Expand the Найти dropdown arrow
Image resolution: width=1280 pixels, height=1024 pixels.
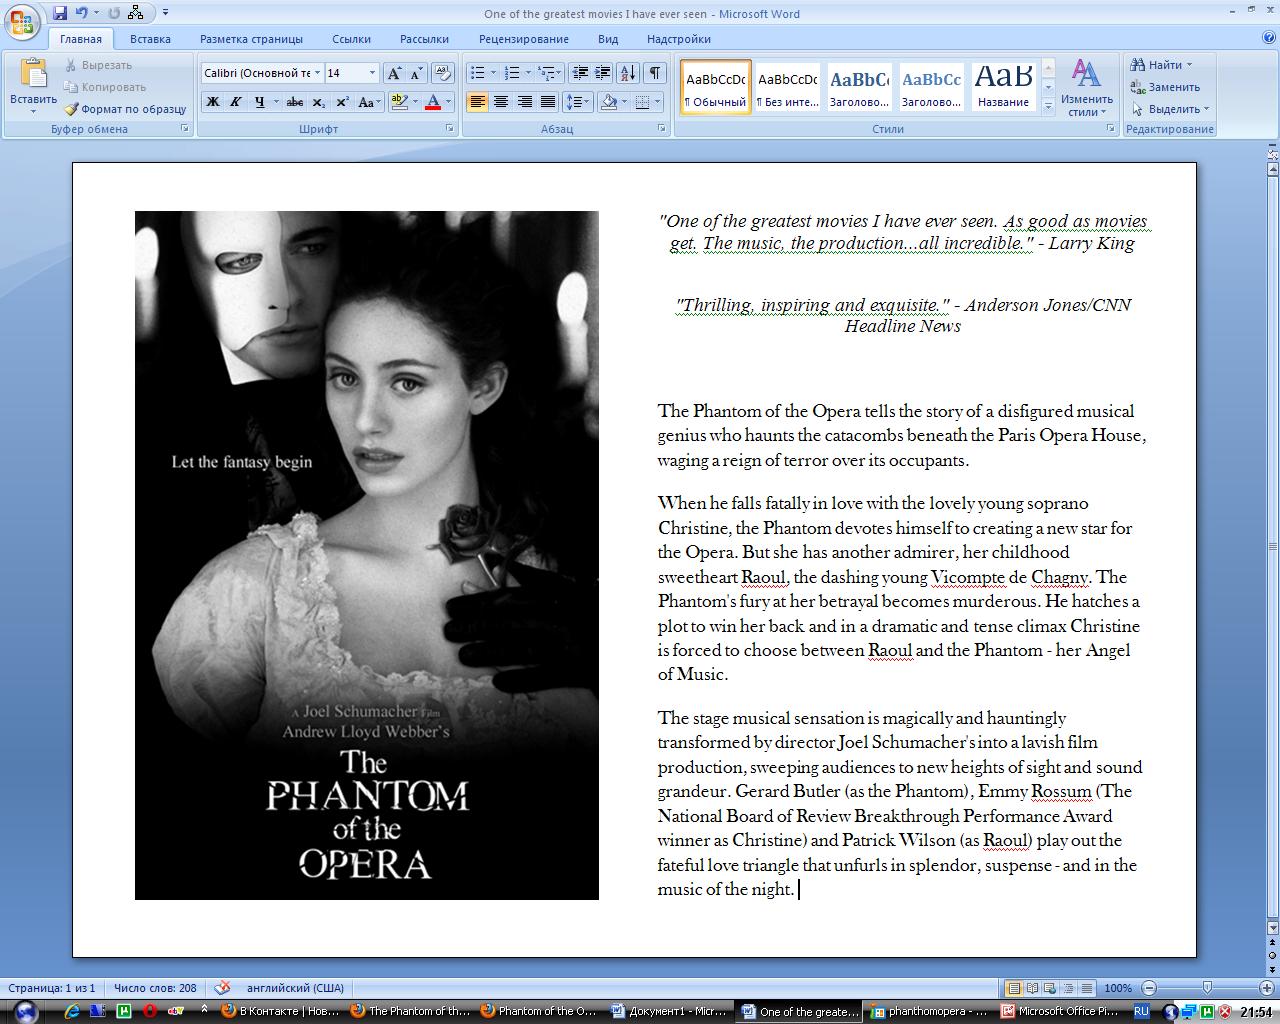[1189, 65]
